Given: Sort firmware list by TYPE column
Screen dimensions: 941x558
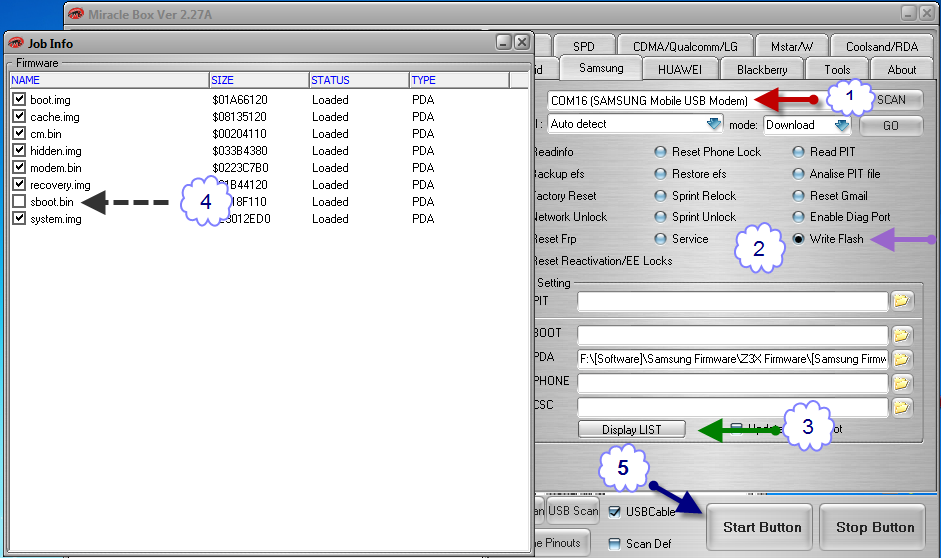Looking at the screenshot, I should (459, 80).
